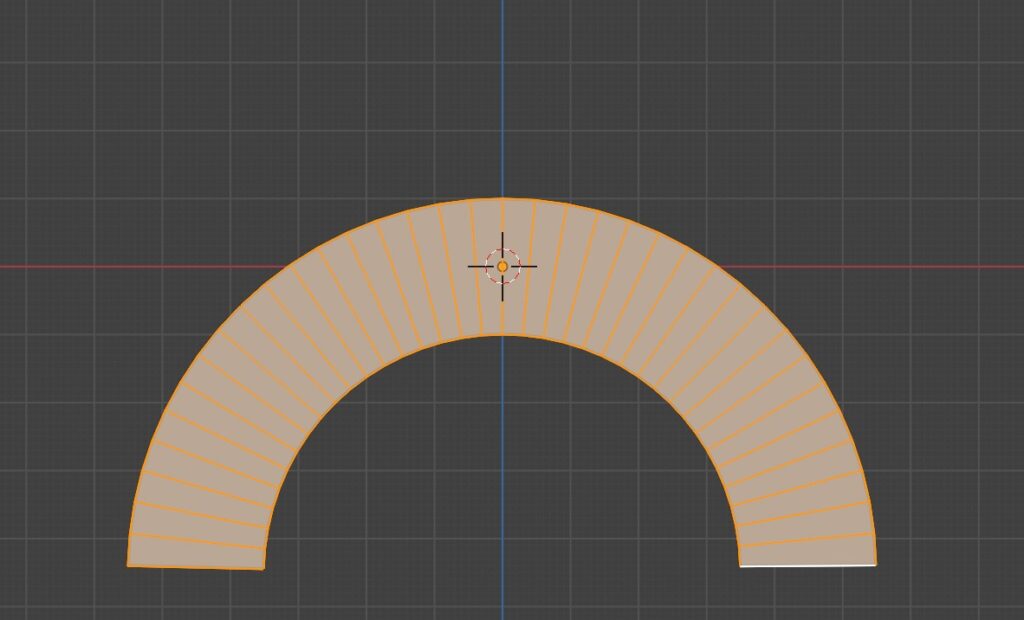1024x620 pixels.
Task: Select the lowest face on the arch's right leg
Action: point(808,555)
